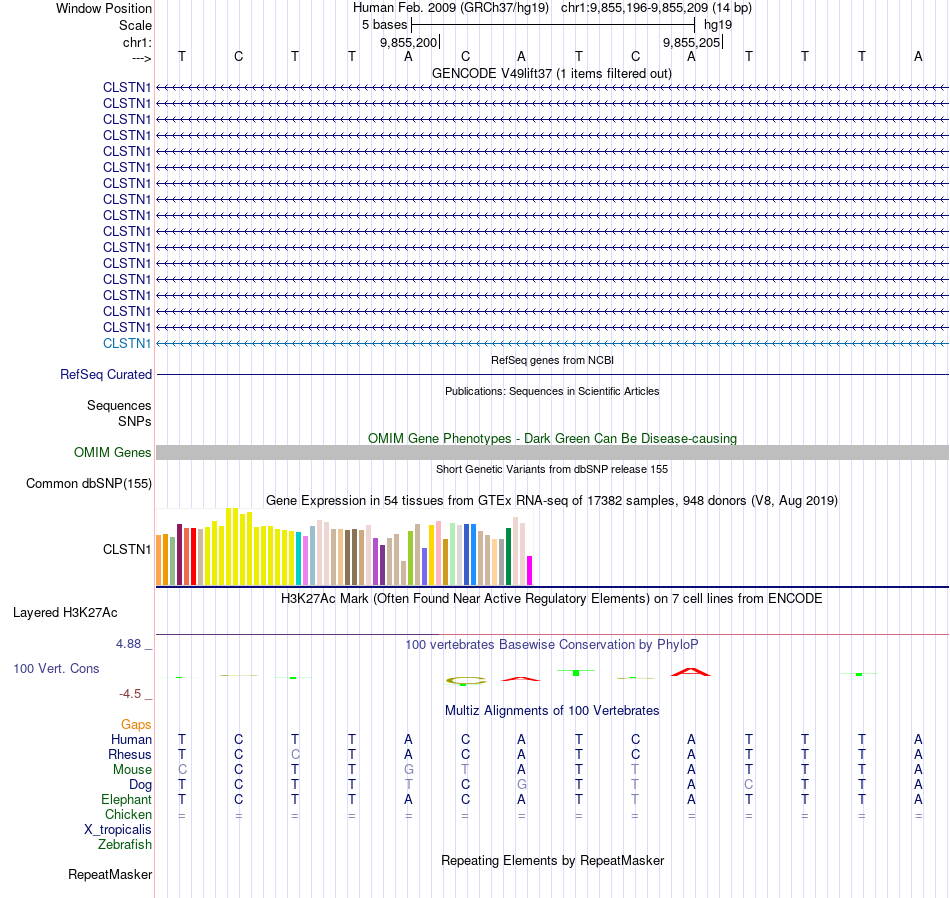
Task: Click the 100 Vert. Cons label
Action: (56, 668)
